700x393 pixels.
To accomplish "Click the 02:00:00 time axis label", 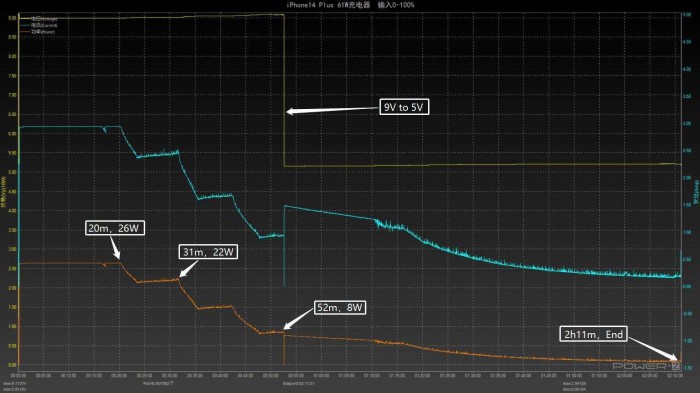I will point(625,376).
